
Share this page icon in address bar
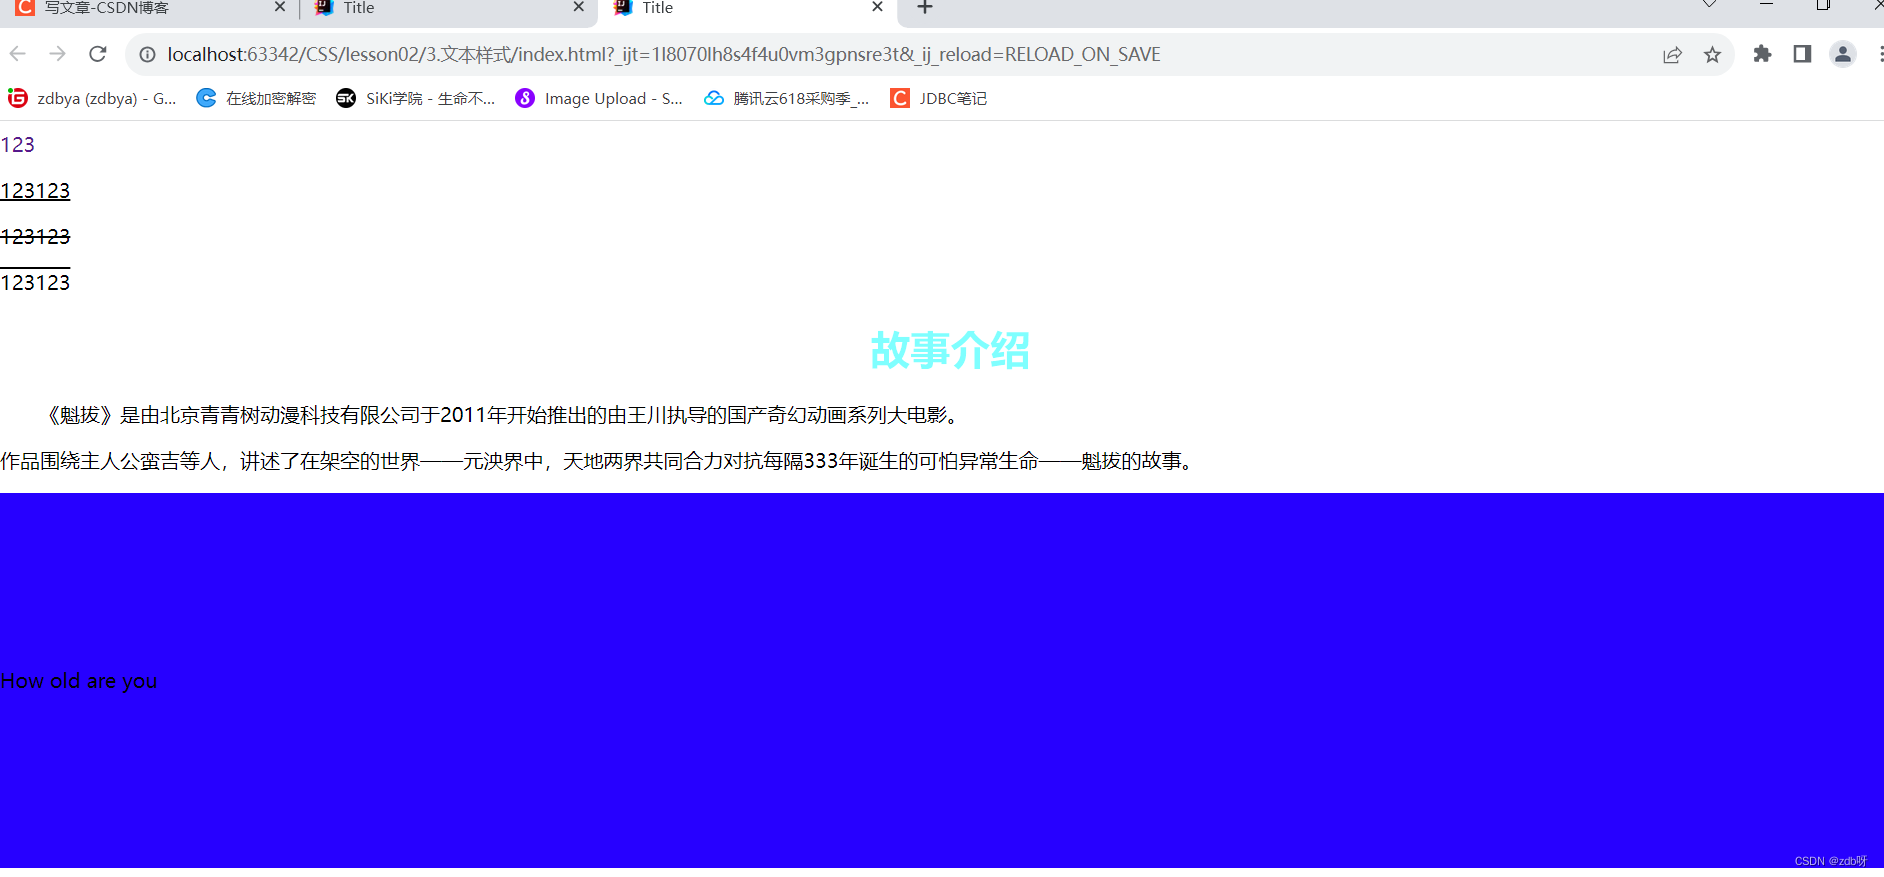[1672, 55]
